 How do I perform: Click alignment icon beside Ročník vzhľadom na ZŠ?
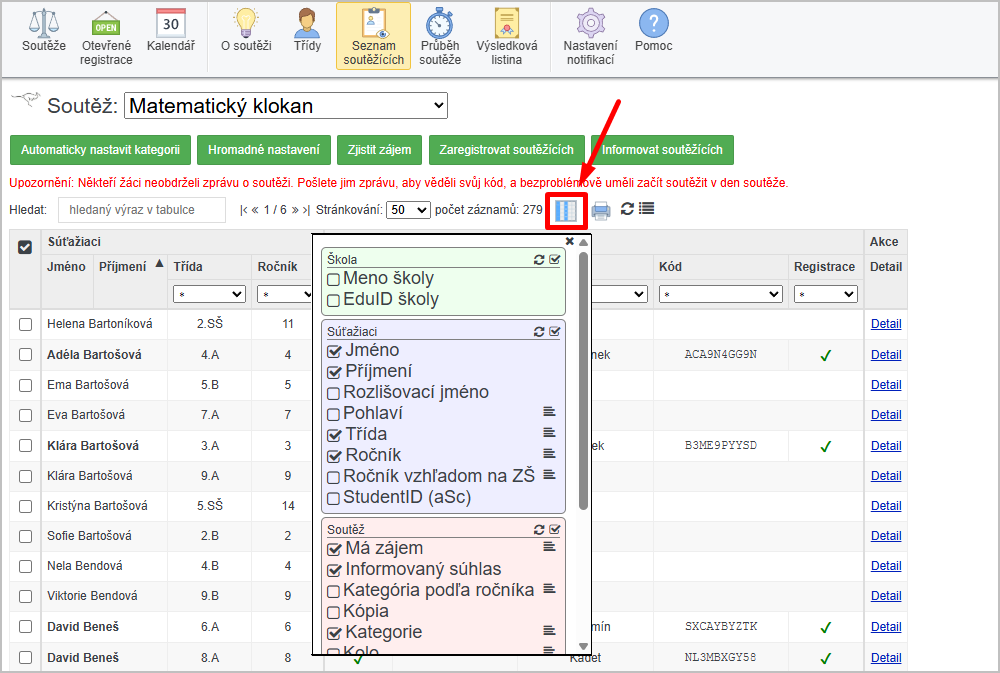tap(549, 475)
